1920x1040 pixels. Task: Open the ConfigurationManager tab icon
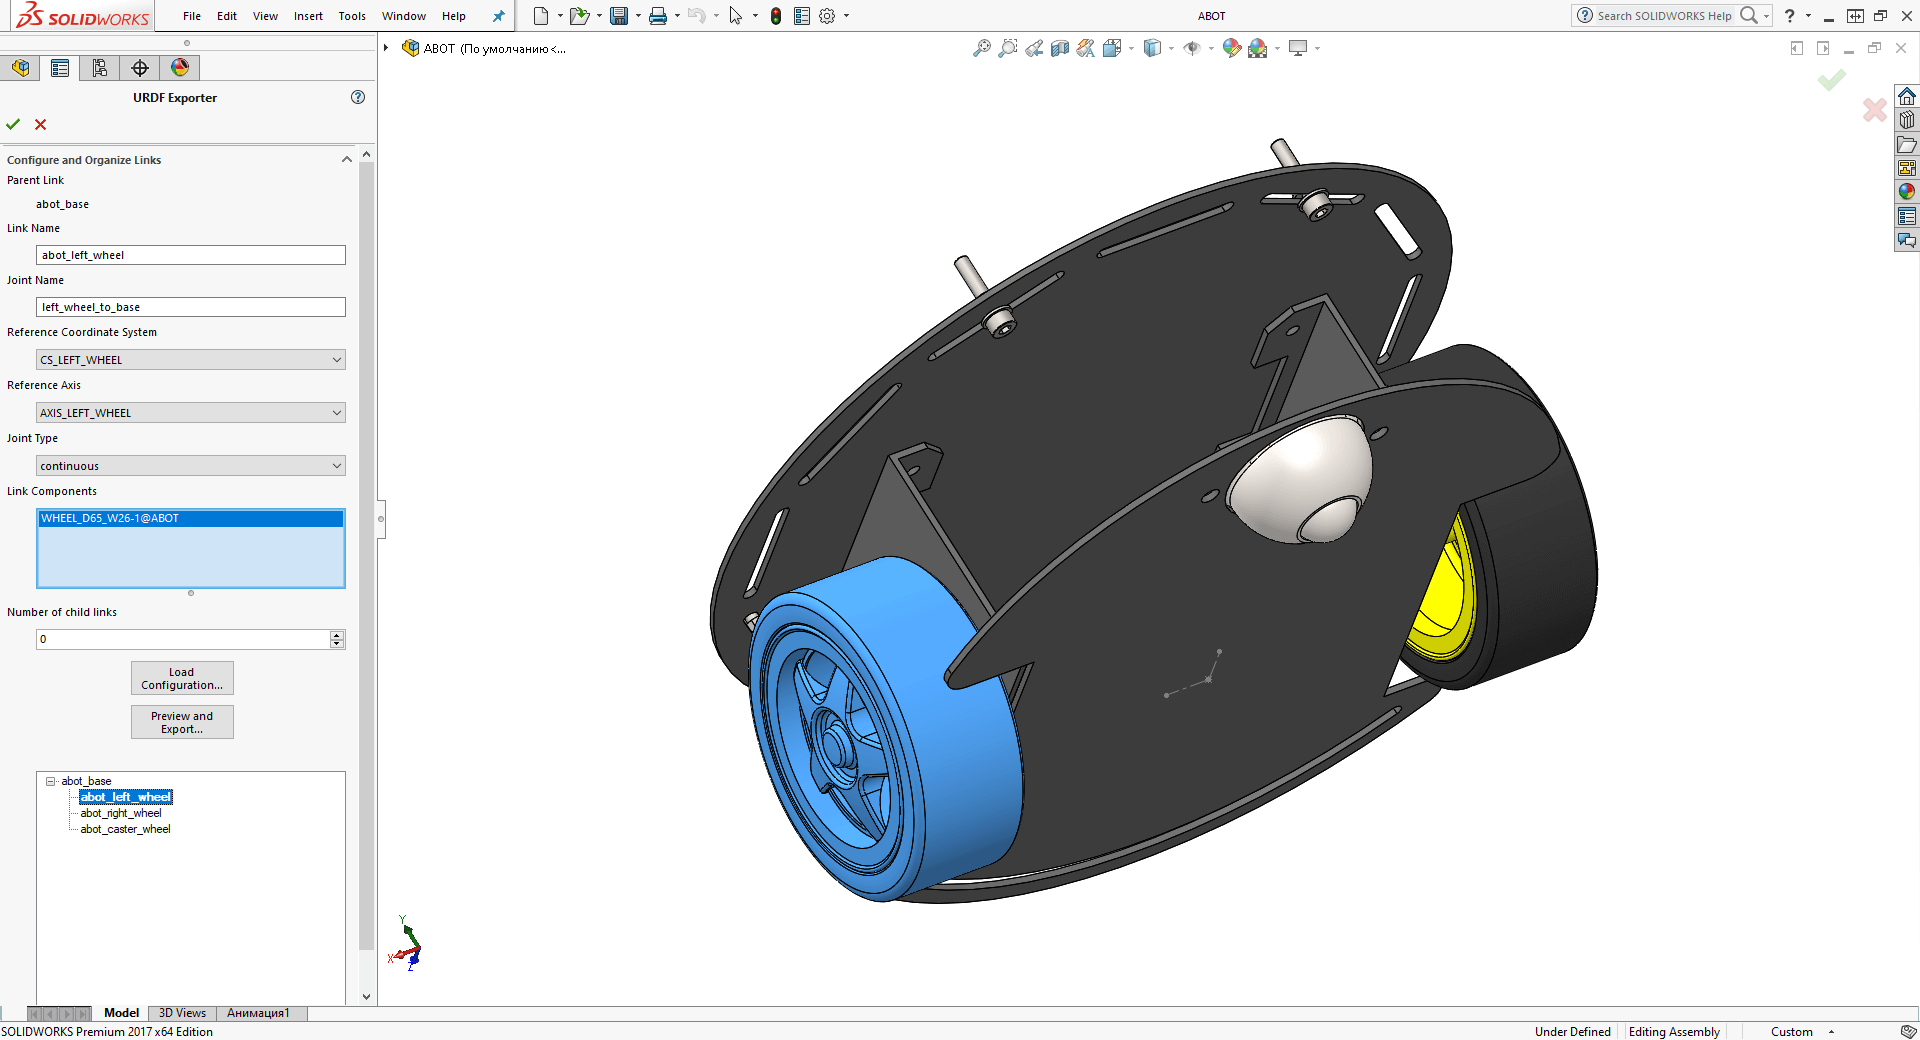[100, 68]
